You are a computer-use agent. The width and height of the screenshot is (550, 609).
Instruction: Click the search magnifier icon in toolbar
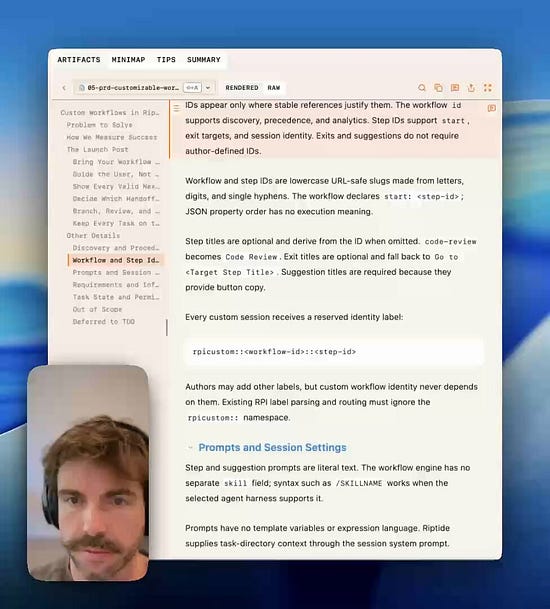click(x=421, y=88)
